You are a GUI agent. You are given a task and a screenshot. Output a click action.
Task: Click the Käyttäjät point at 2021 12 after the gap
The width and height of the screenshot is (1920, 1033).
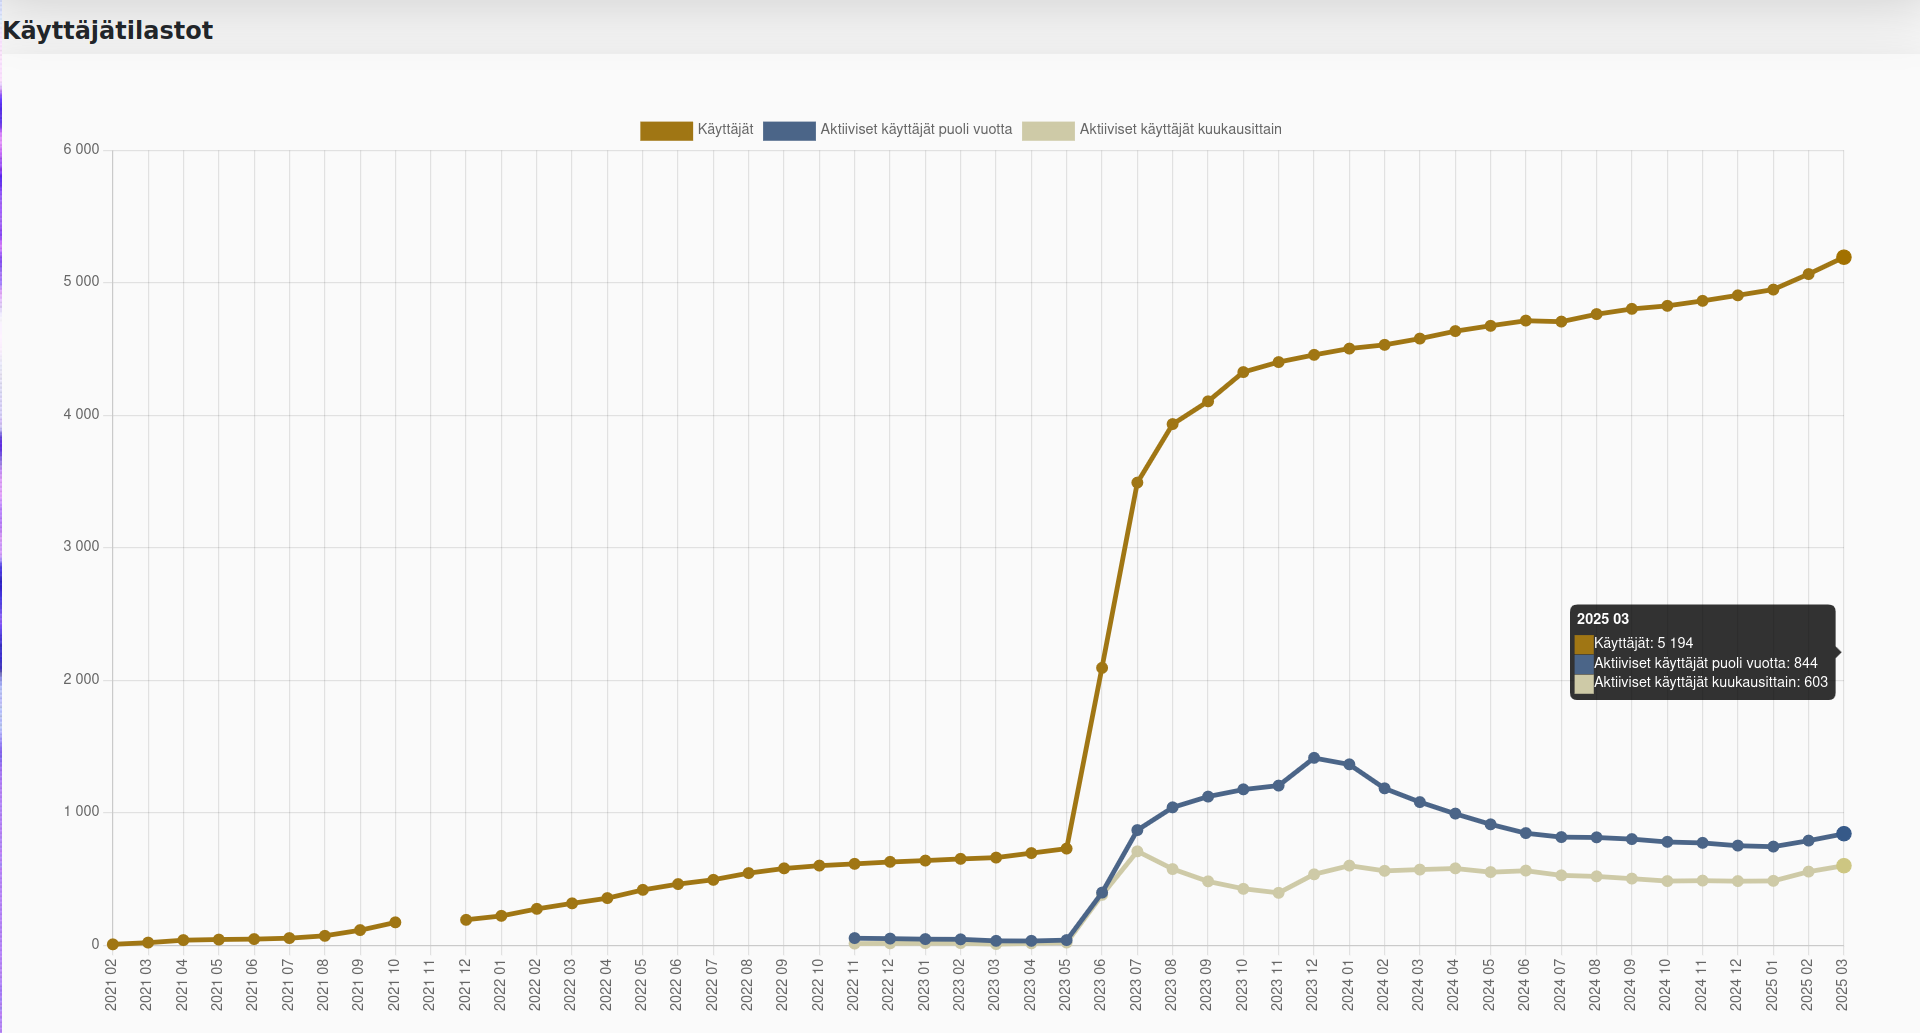(x=466, y=919)
